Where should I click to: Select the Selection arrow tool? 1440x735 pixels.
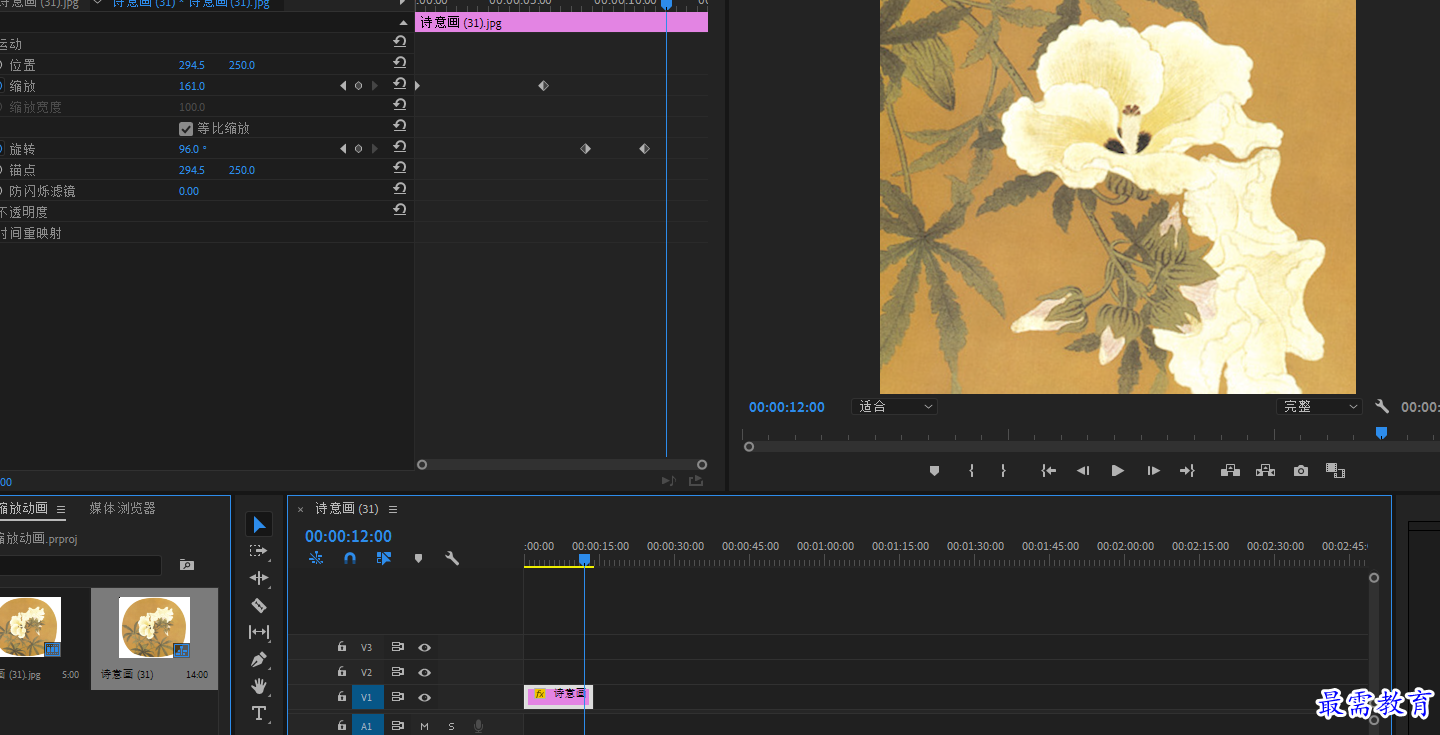pyautogui.click(x=259, y=524)
